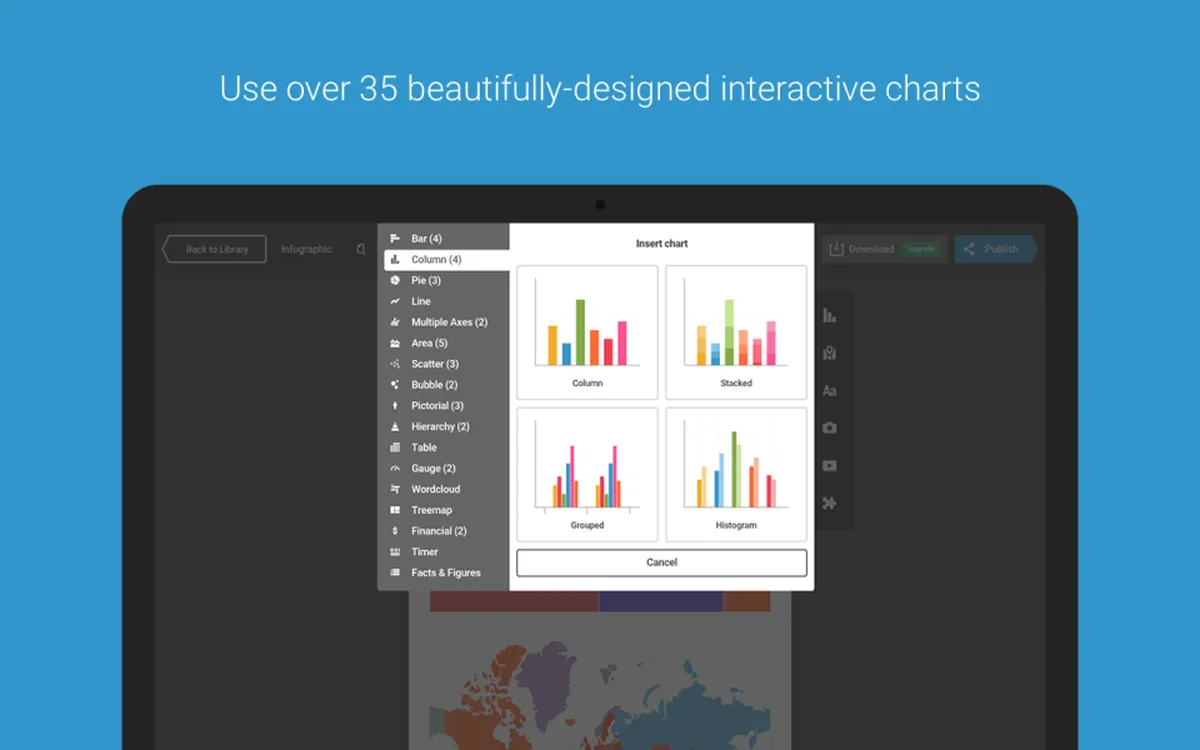This screenshot has height=750, width=1200.
Task: Click the share icon on Publish
Action: (x=969, y=249)
